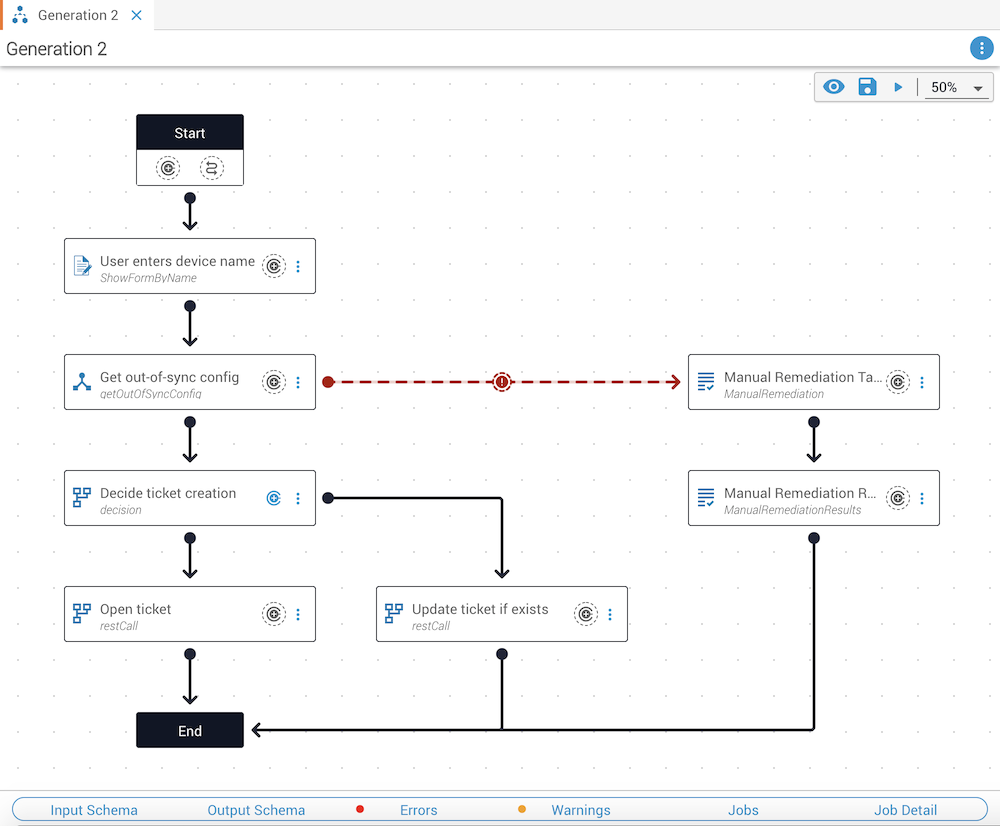
Task: Click the Manual Remediation Ta... list icon
Action: (x=705, y=382)
